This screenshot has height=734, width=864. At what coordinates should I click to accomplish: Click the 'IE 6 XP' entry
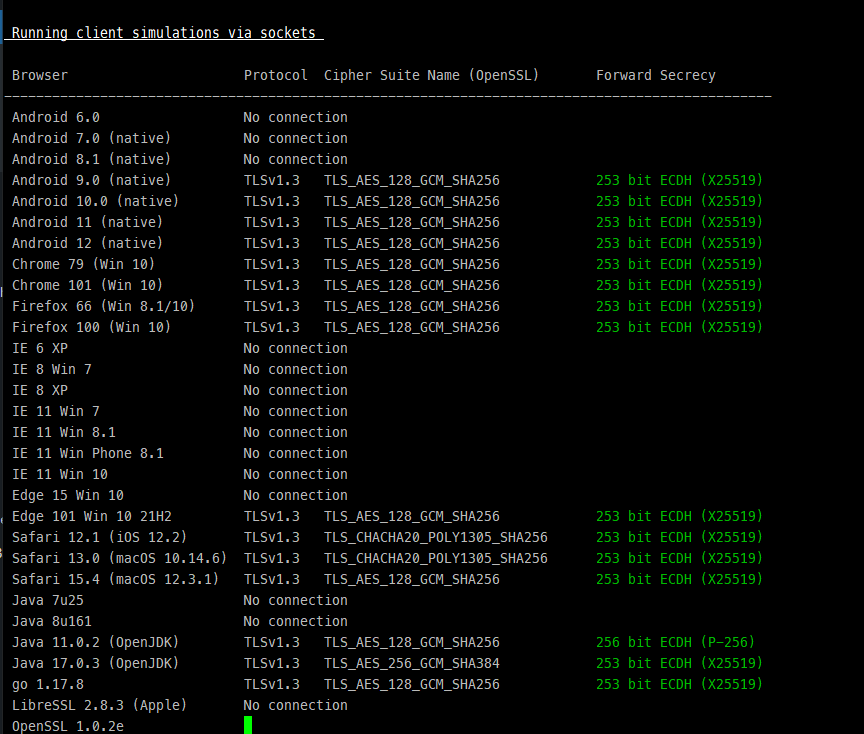(x=40, y=348)
